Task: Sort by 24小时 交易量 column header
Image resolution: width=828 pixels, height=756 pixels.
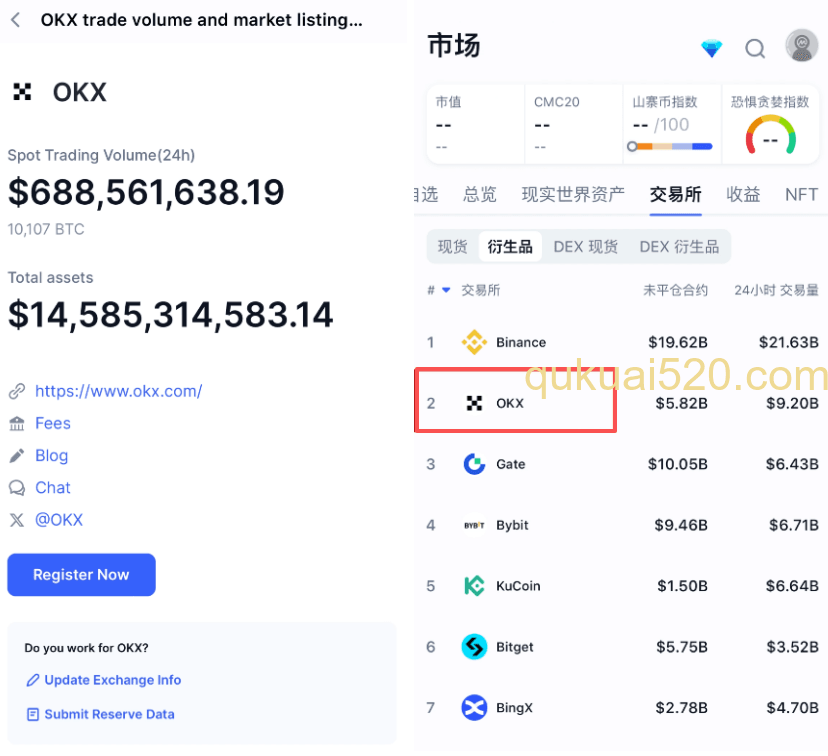Action: (776, 290)
